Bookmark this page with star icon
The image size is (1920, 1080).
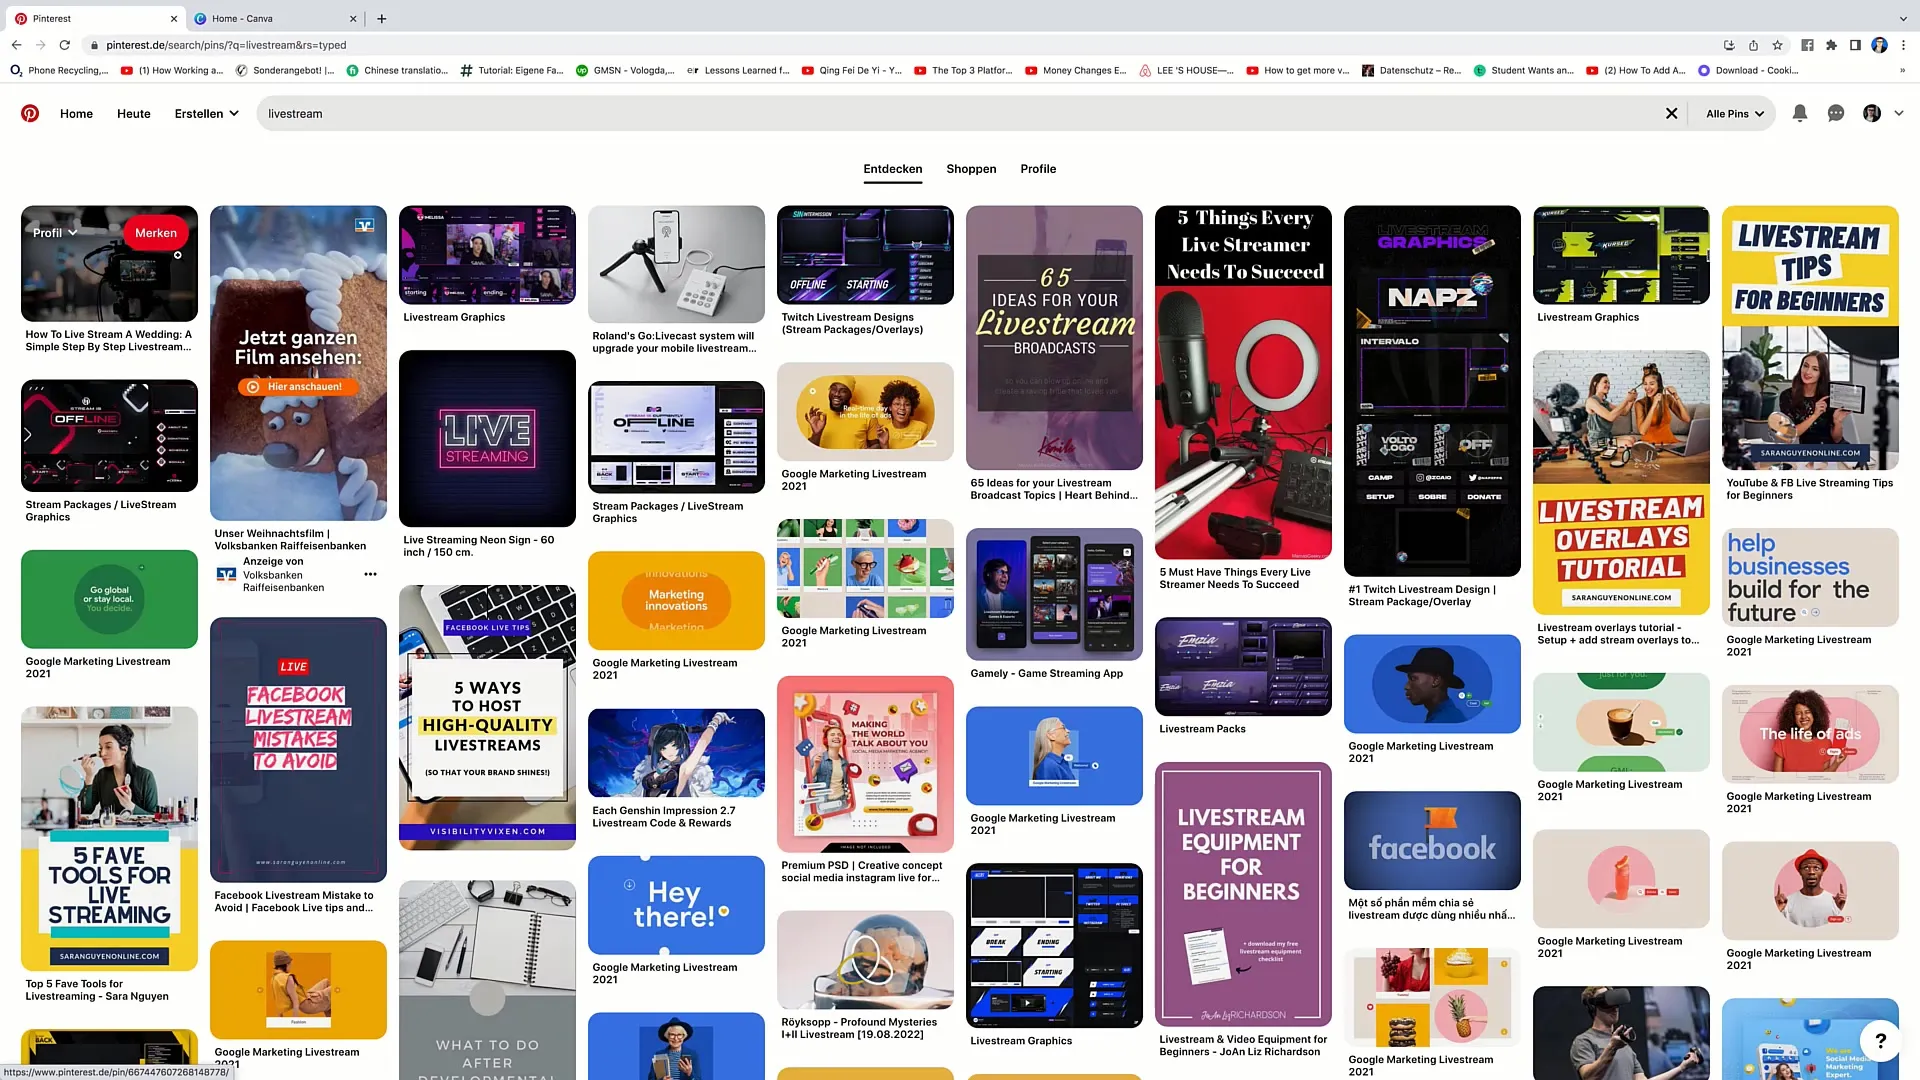(x=1777, y=44)
